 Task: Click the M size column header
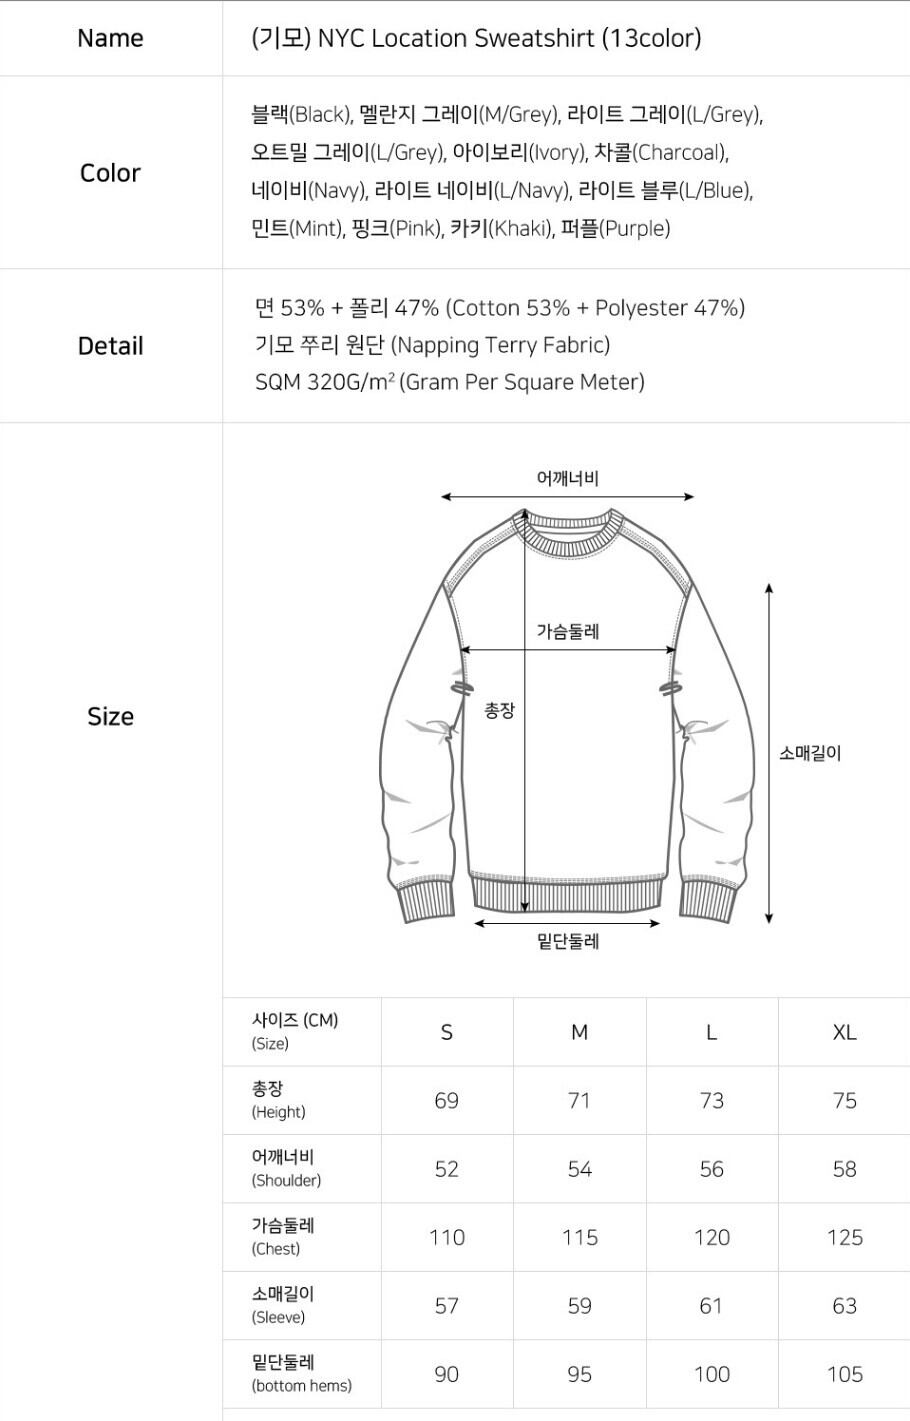point(579,1032)
